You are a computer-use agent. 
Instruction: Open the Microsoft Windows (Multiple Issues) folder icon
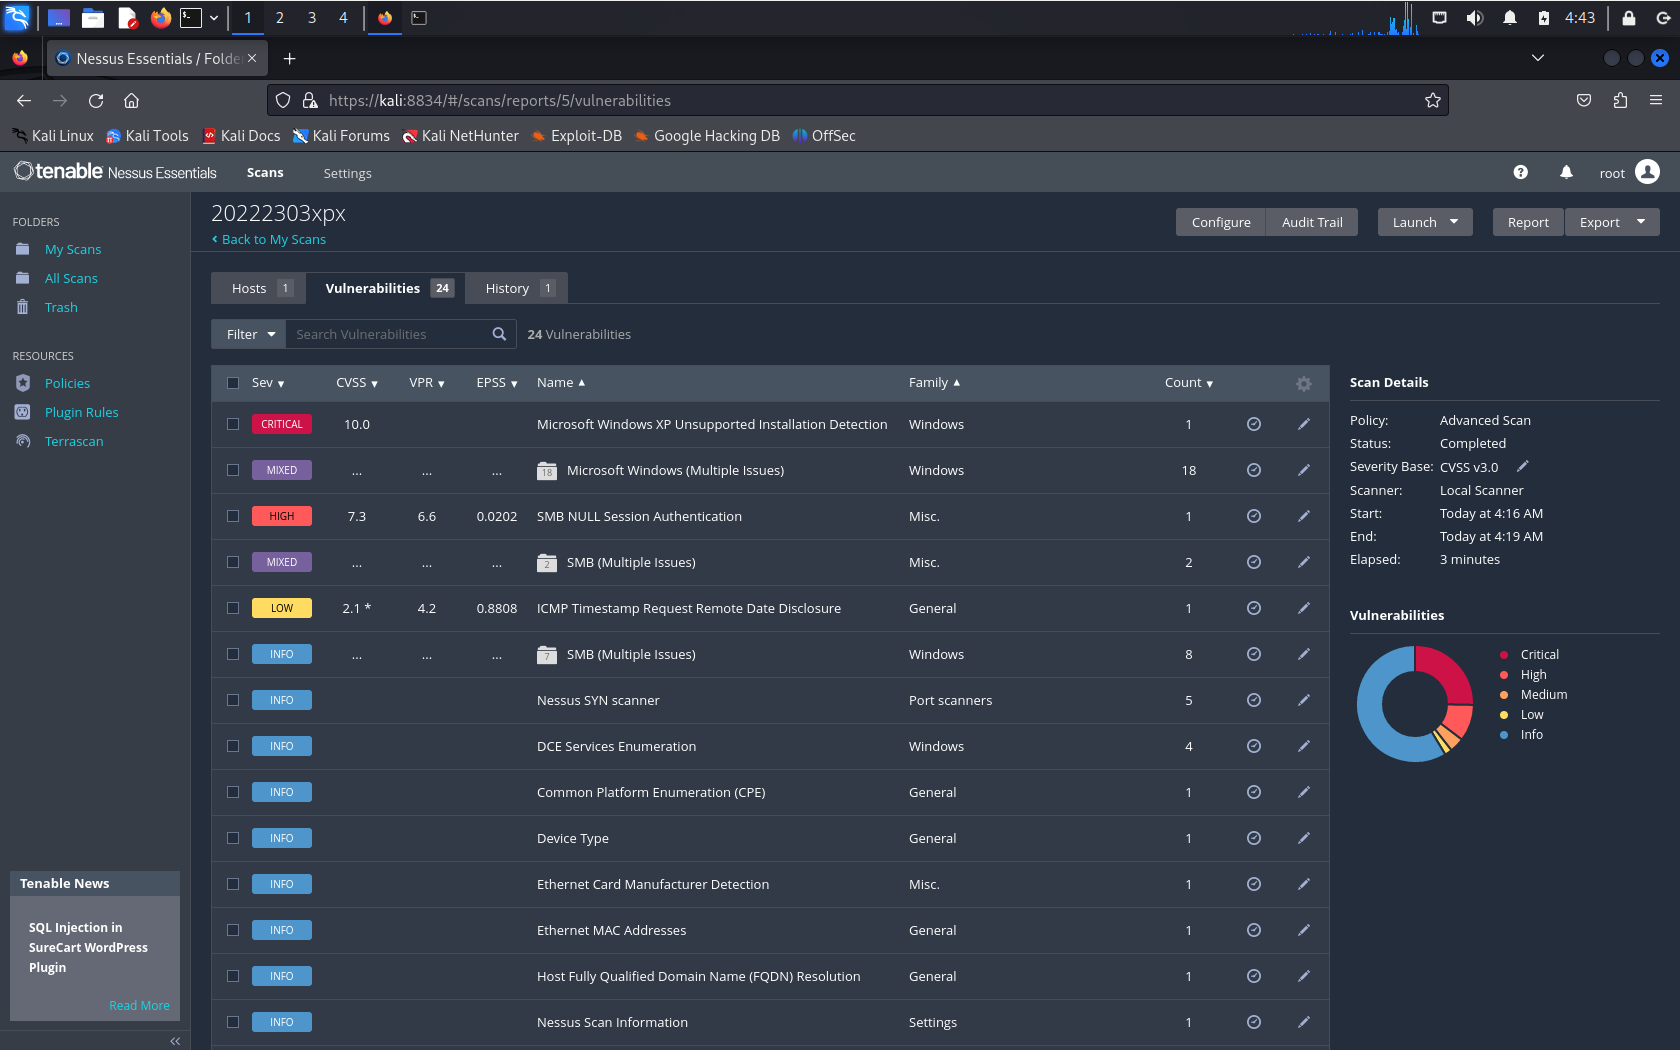(x=547, y=470)
